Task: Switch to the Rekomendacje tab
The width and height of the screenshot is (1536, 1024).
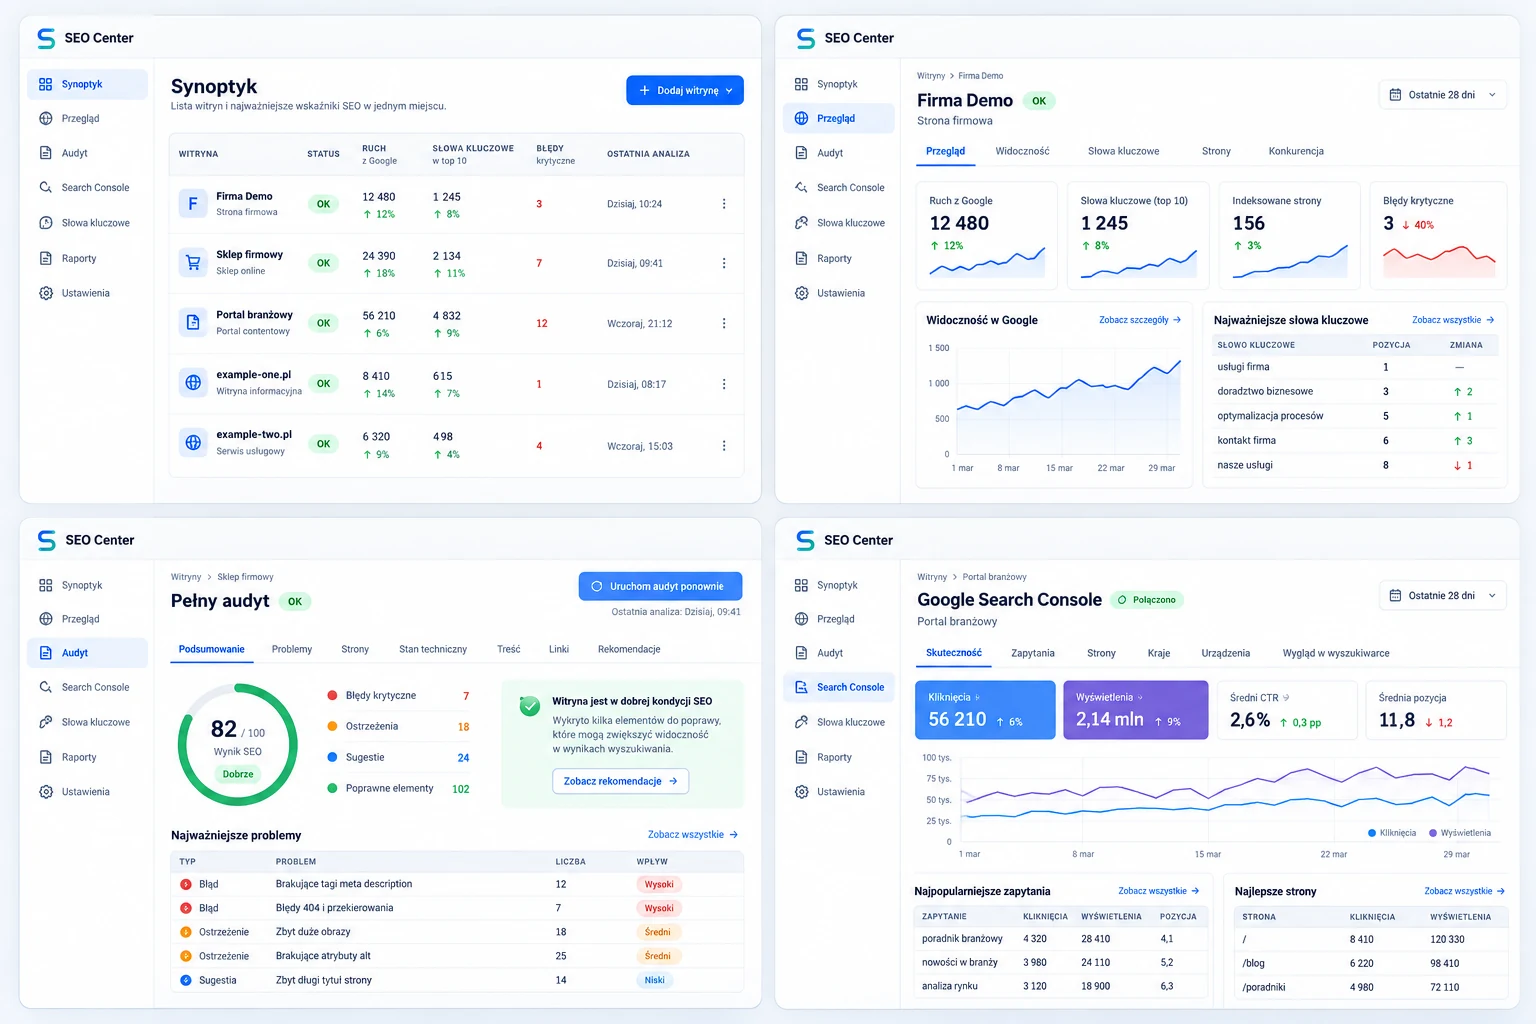Action: pos(629,649)
